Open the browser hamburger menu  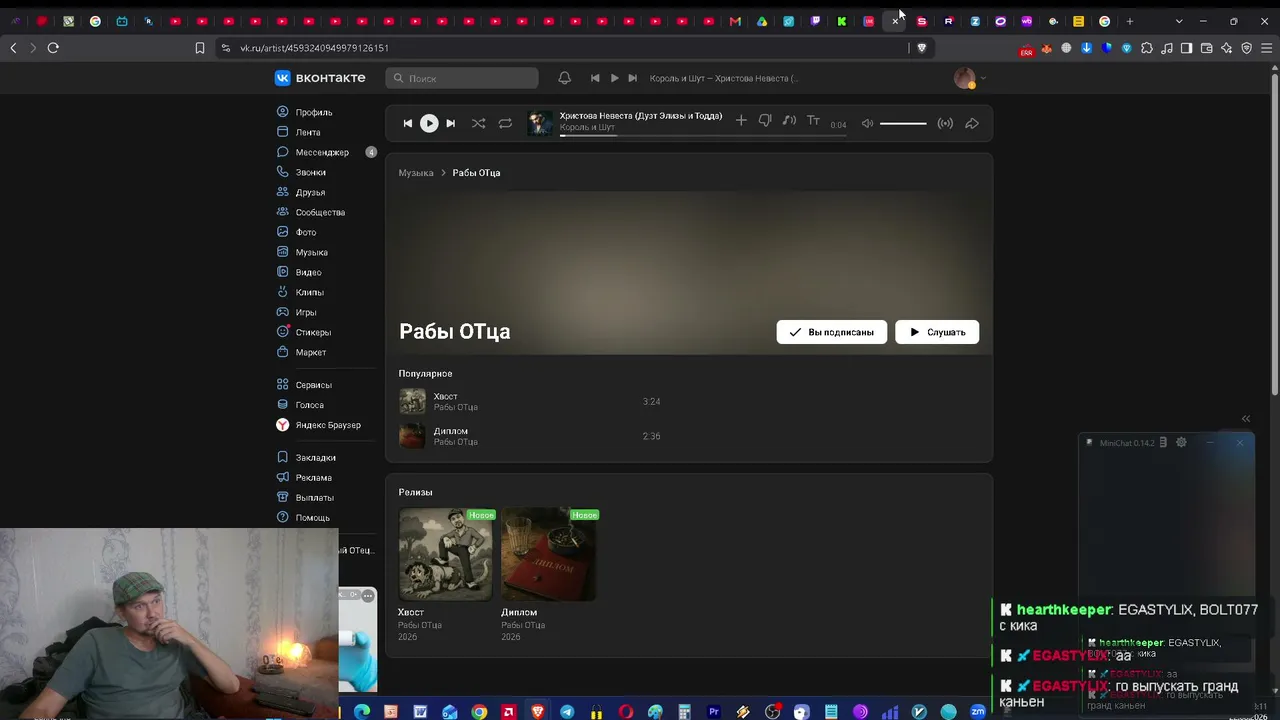pyautogui.click(x=1266, y=48)
